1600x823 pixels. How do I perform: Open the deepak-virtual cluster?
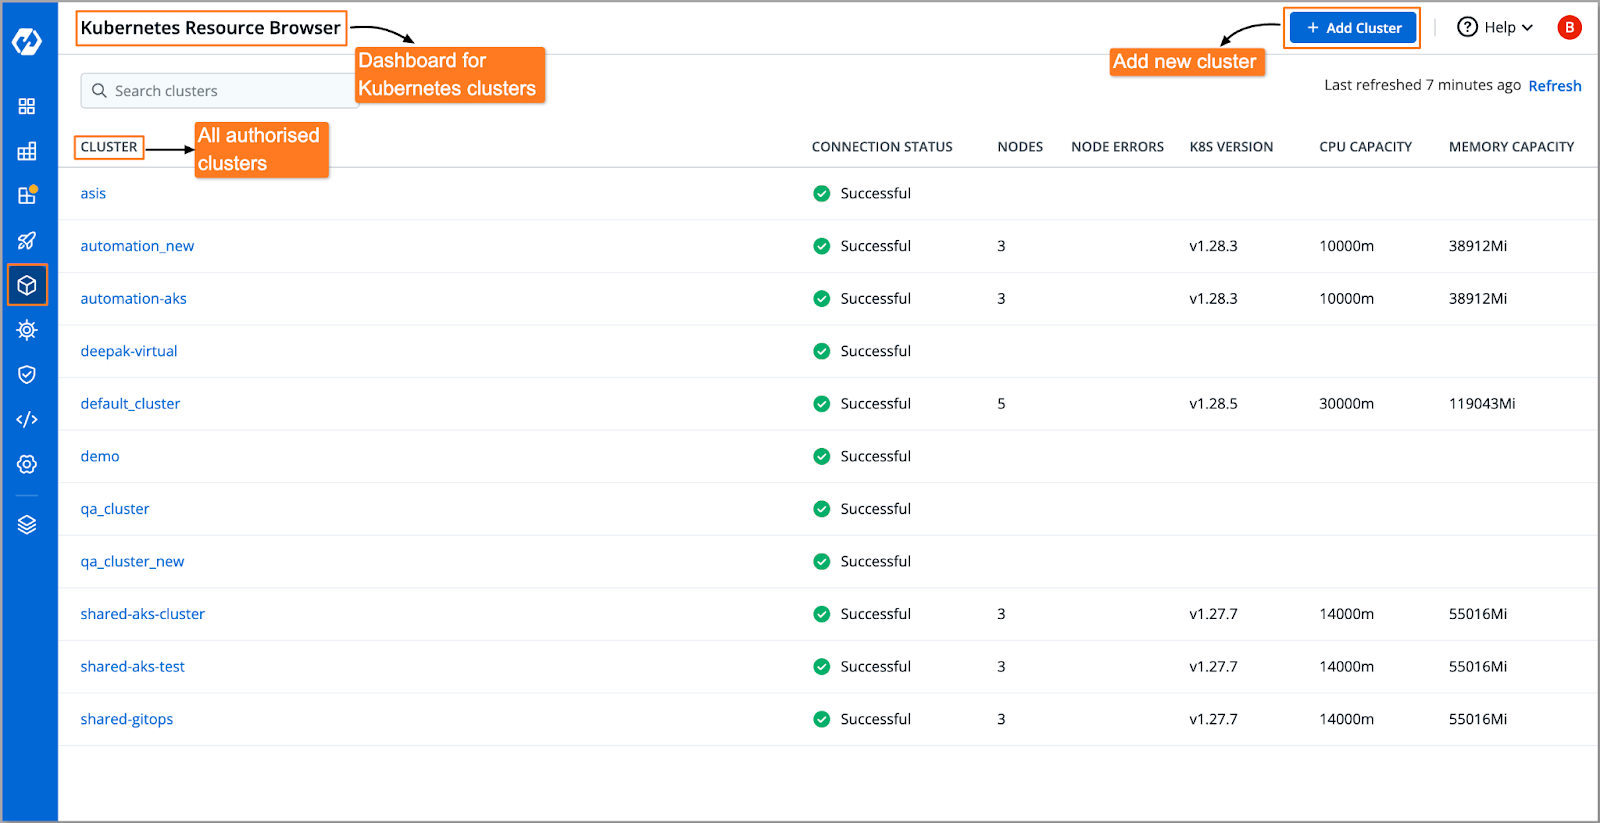click(x=129, y=351)
